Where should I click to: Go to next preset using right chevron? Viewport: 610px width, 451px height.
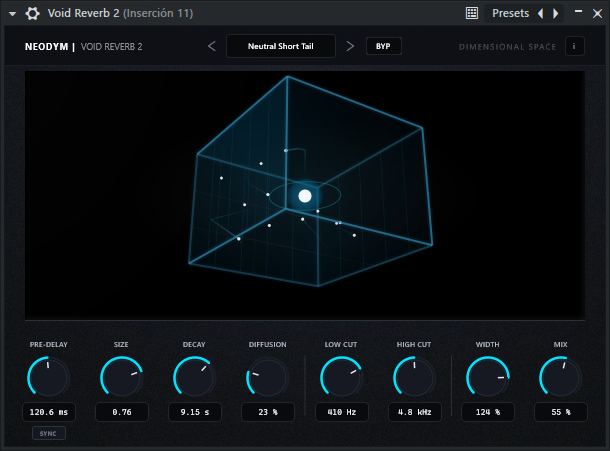tap(350, 46)
